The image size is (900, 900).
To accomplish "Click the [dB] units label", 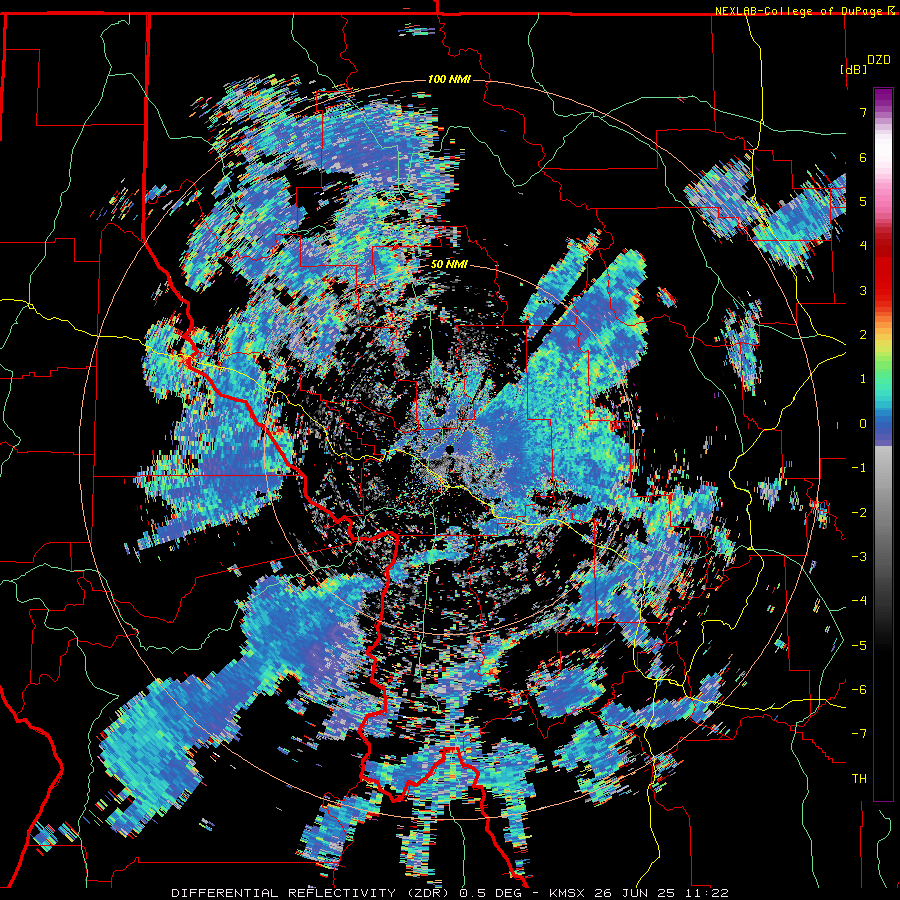I will [854, 69].
